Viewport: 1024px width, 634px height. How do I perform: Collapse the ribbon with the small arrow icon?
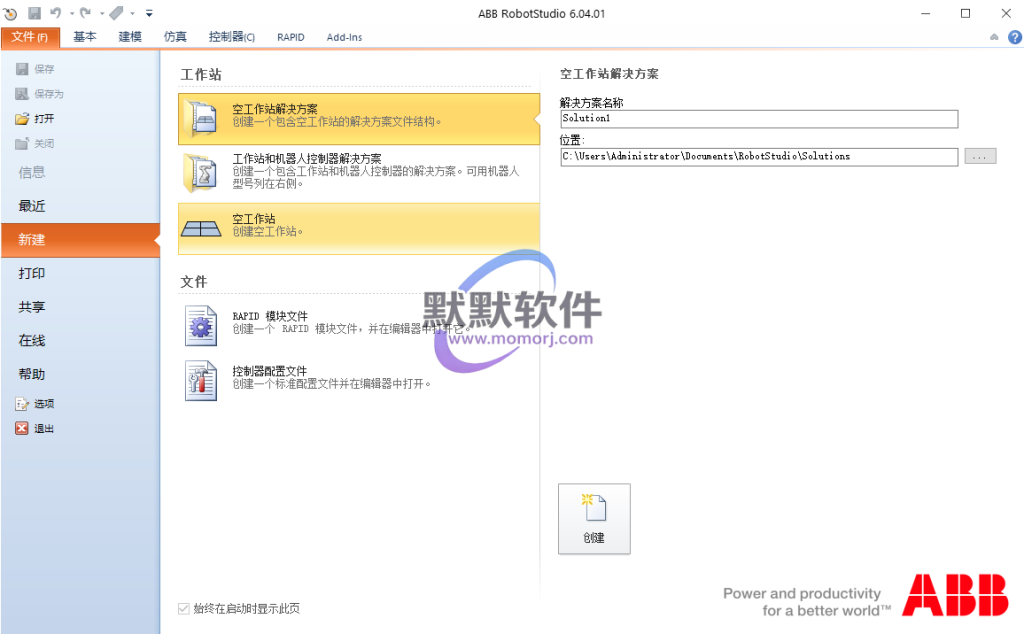994,37
